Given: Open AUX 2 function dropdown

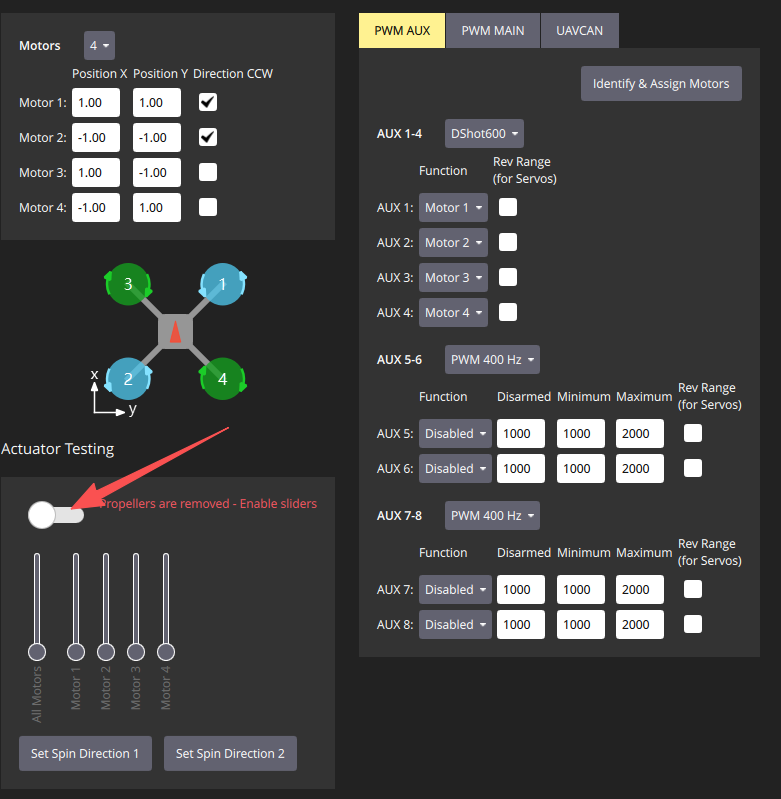Looking at the screenshot, I should coord(453,243).
